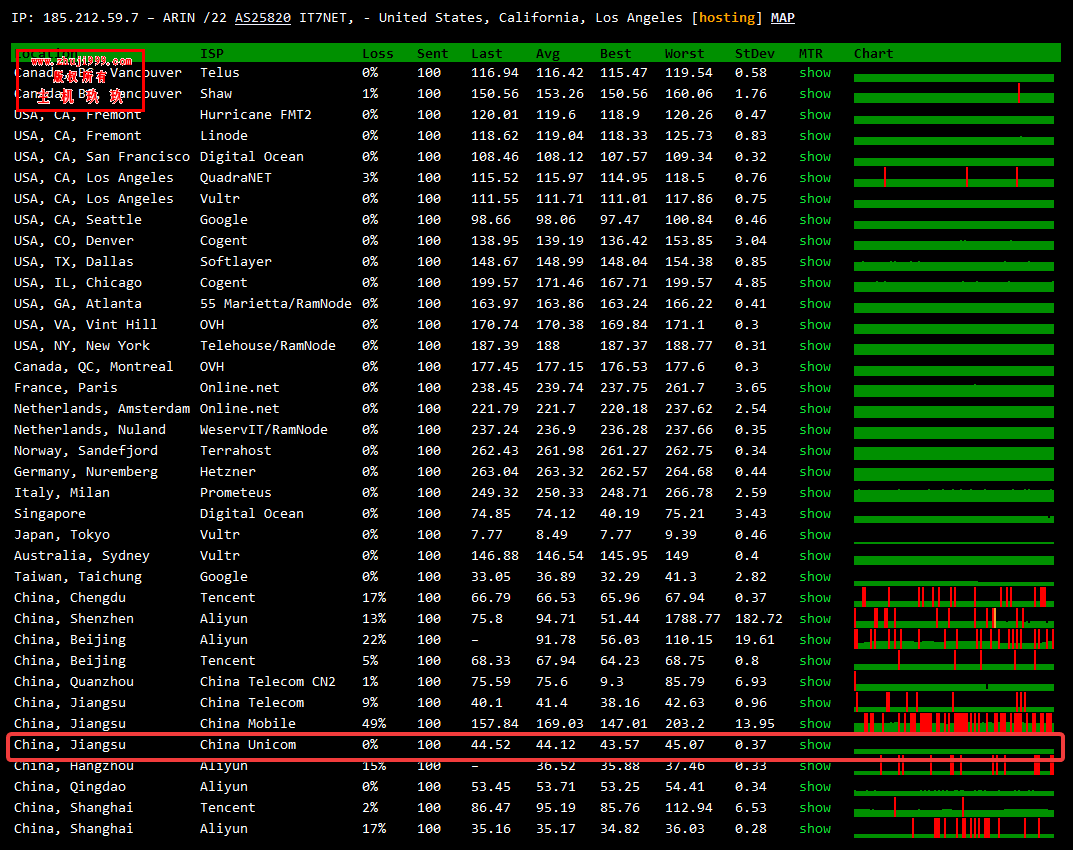Select the ISP cell Softlayer
The width and height of the screenshot is (1073, 850).
(235, 261)
